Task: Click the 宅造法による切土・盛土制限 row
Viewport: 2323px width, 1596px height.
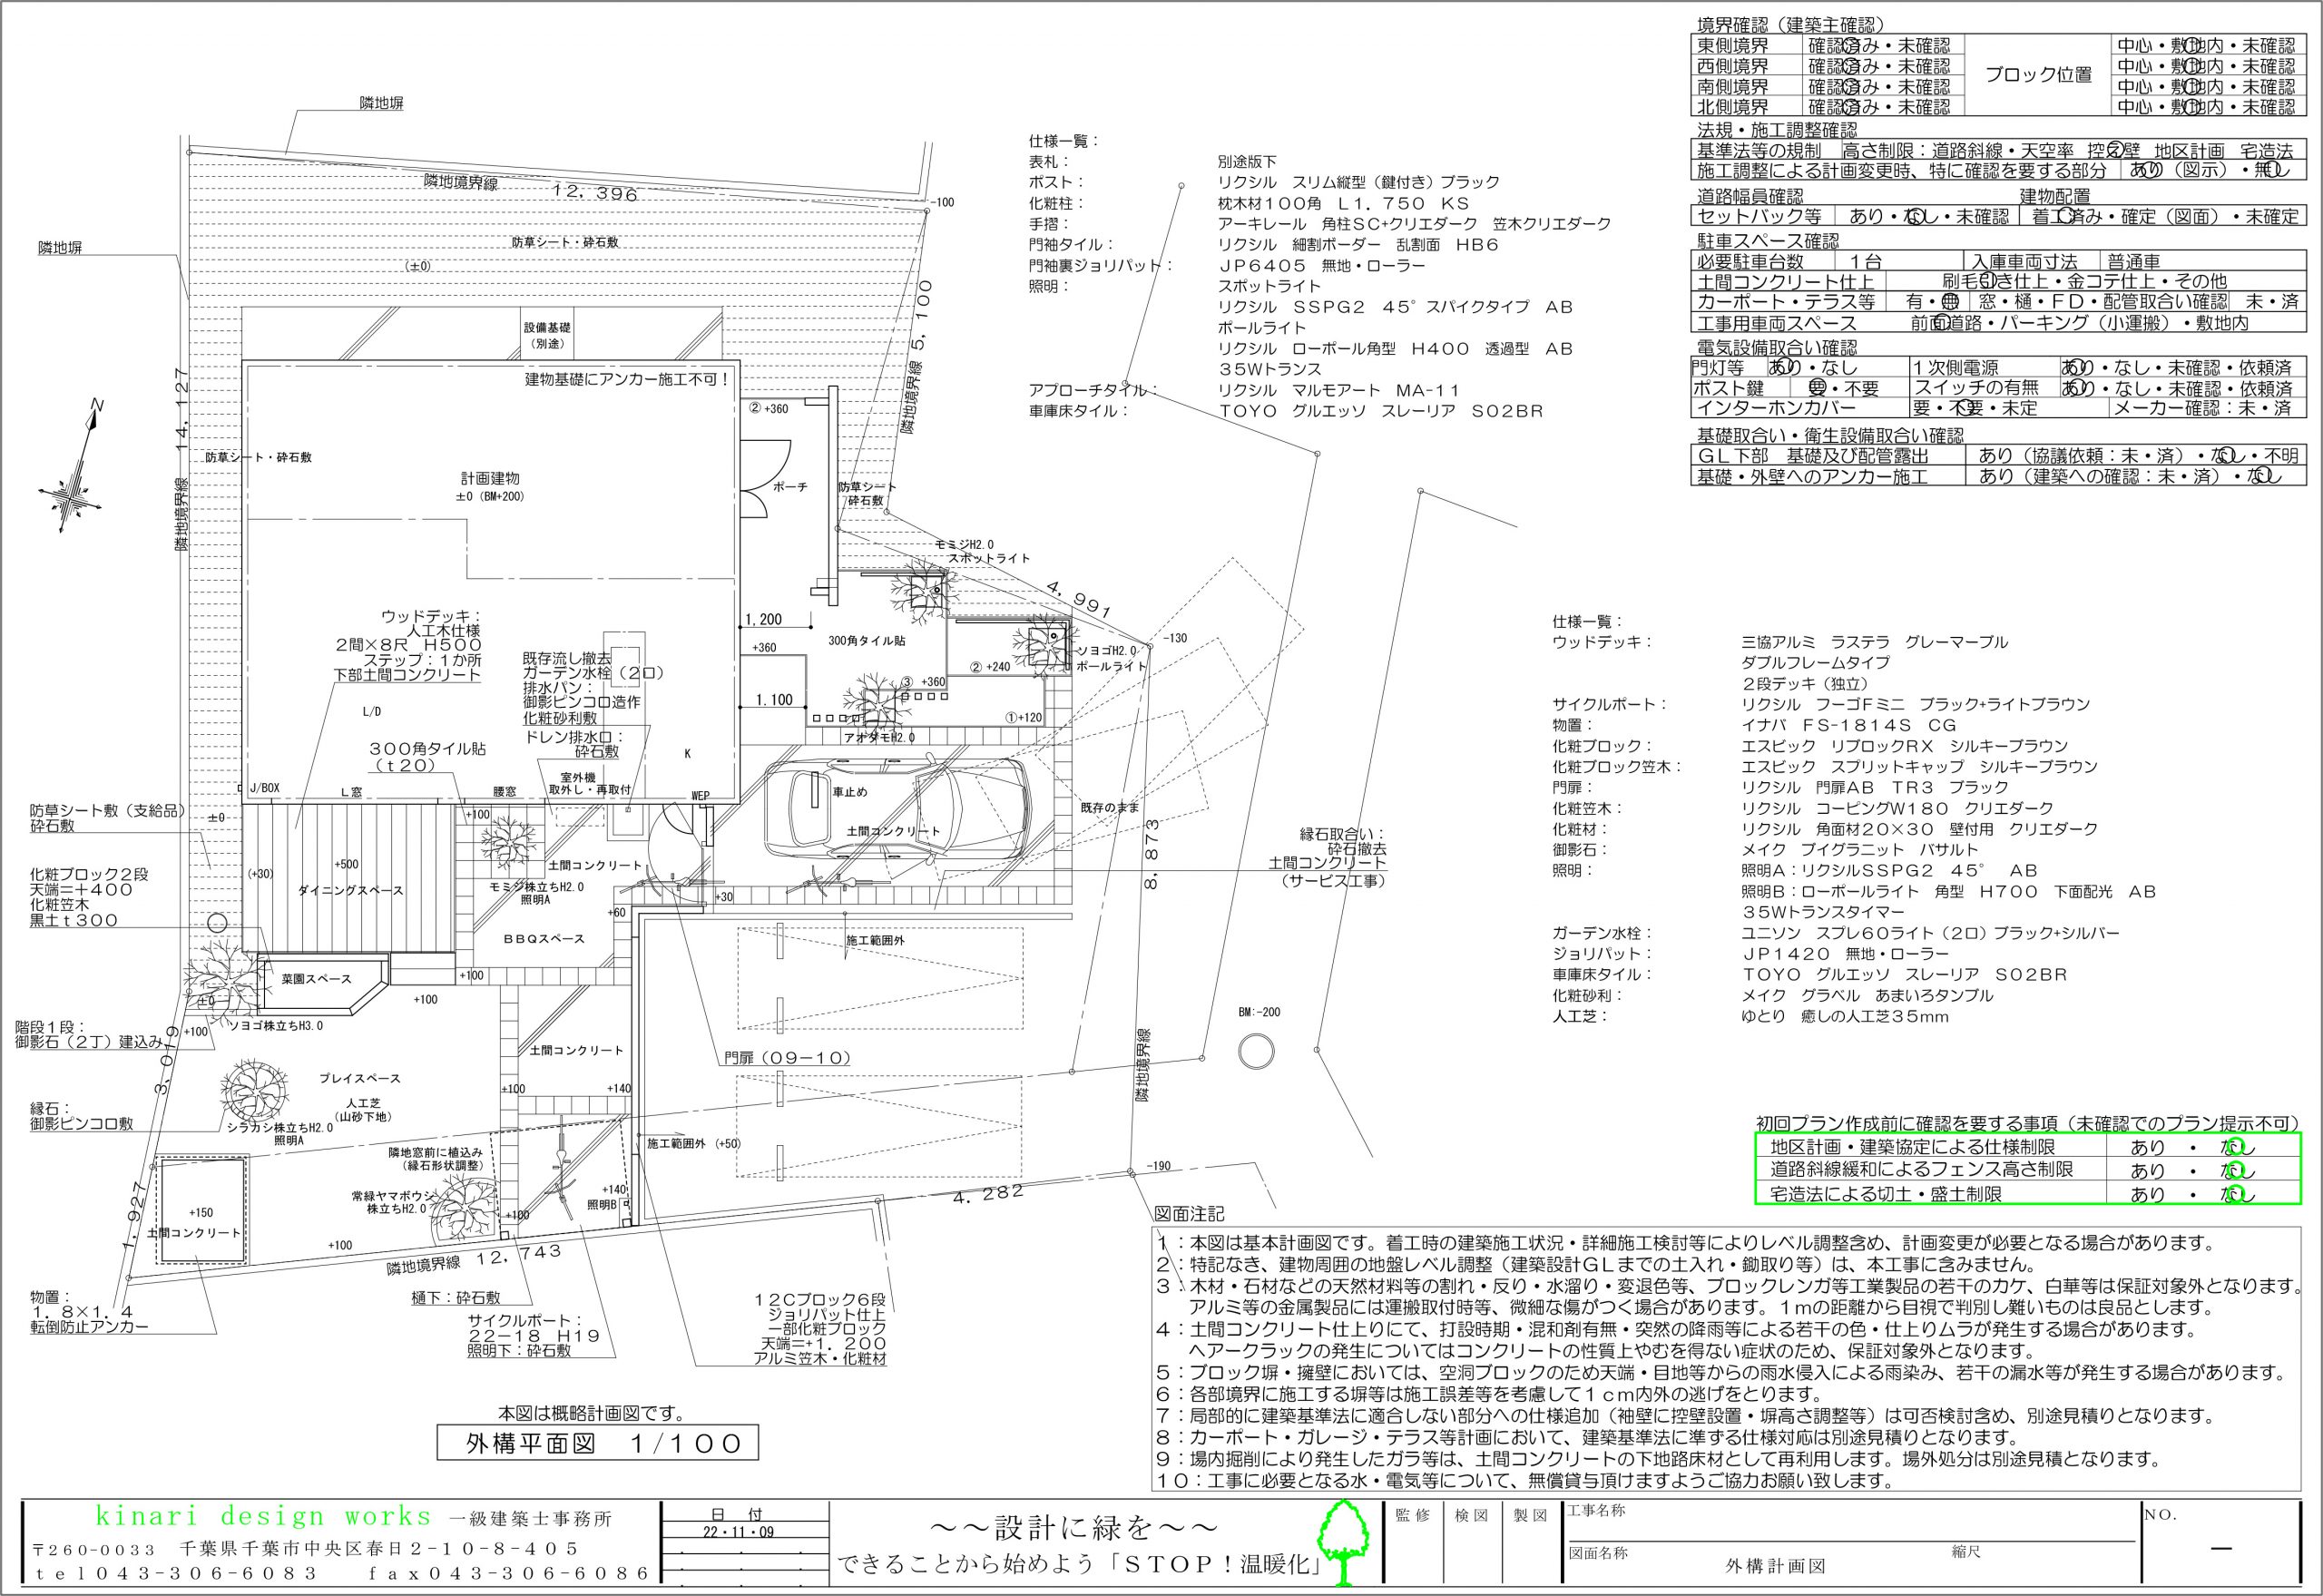Action: [2028, 1193]
